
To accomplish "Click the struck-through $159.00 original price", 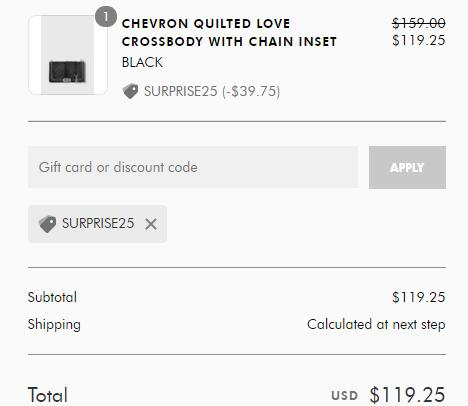I will click(419, 23).
